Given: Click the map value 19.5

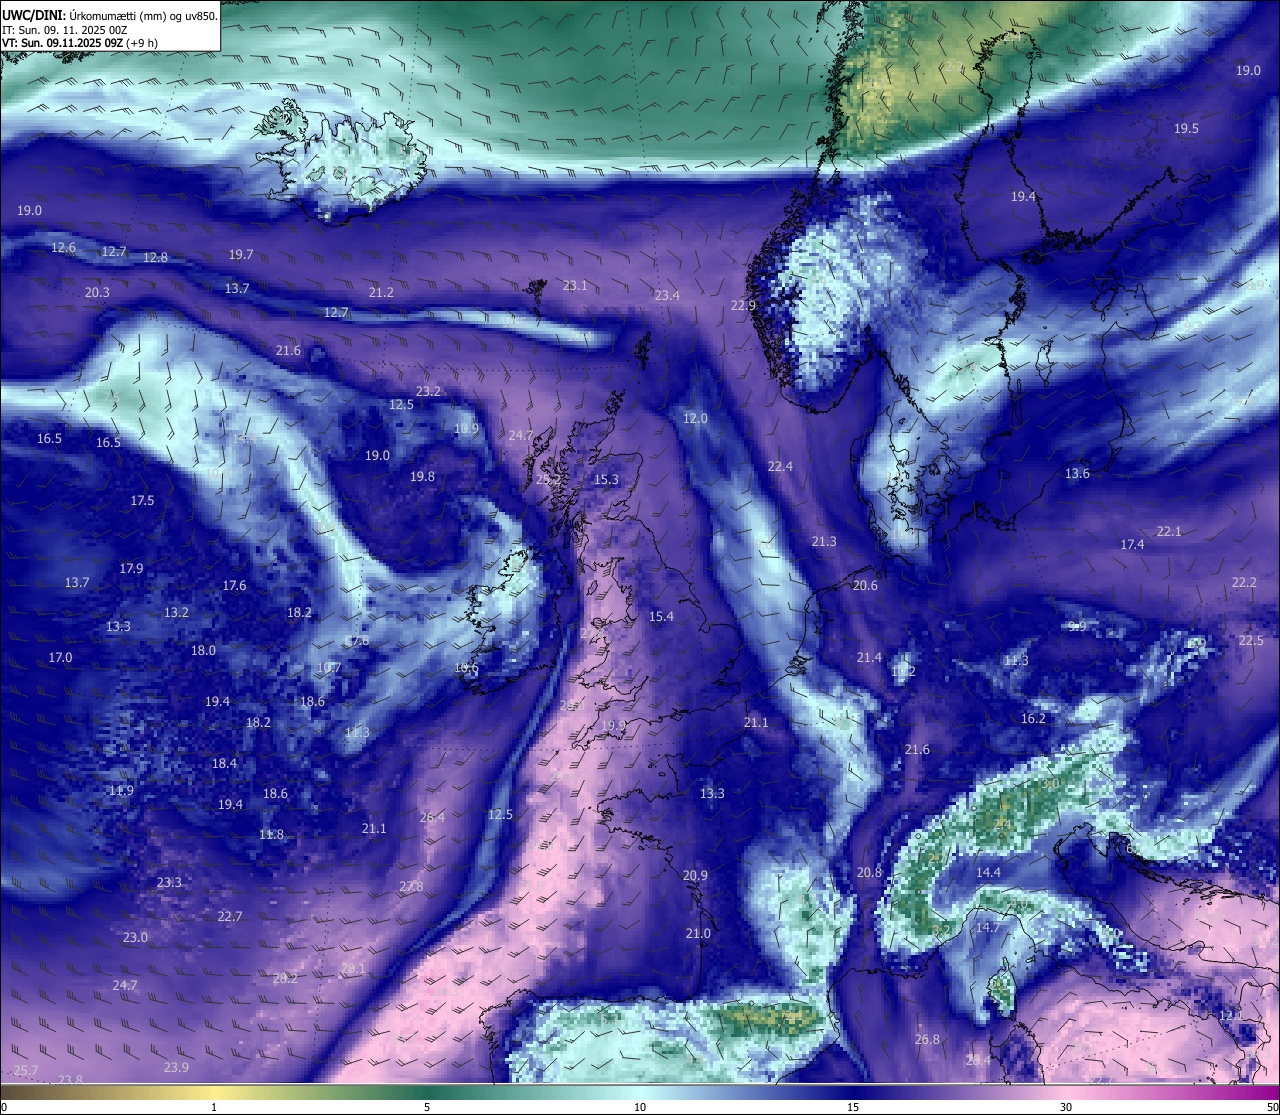Looking at the screenshot, I should point(1186,129).
